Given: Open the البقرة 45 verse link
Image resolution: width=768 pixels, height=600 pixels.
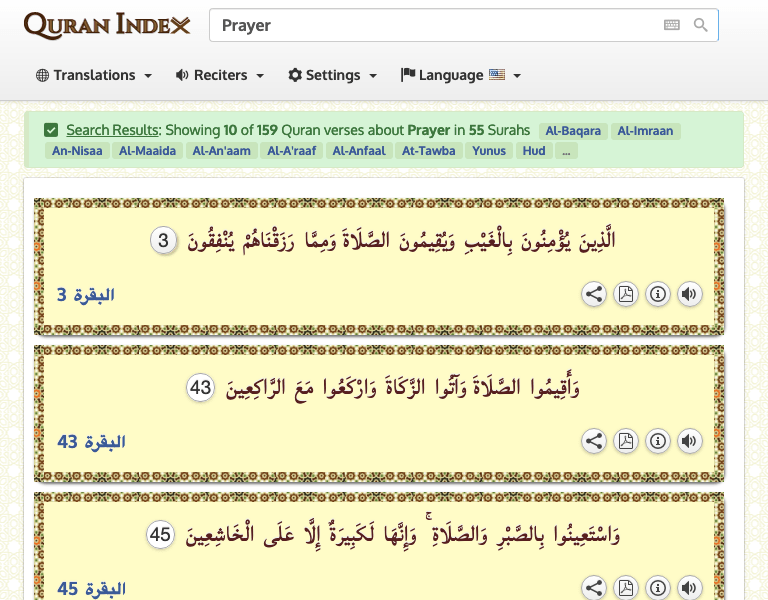Looking at the screenshot, I should (92, 589).
